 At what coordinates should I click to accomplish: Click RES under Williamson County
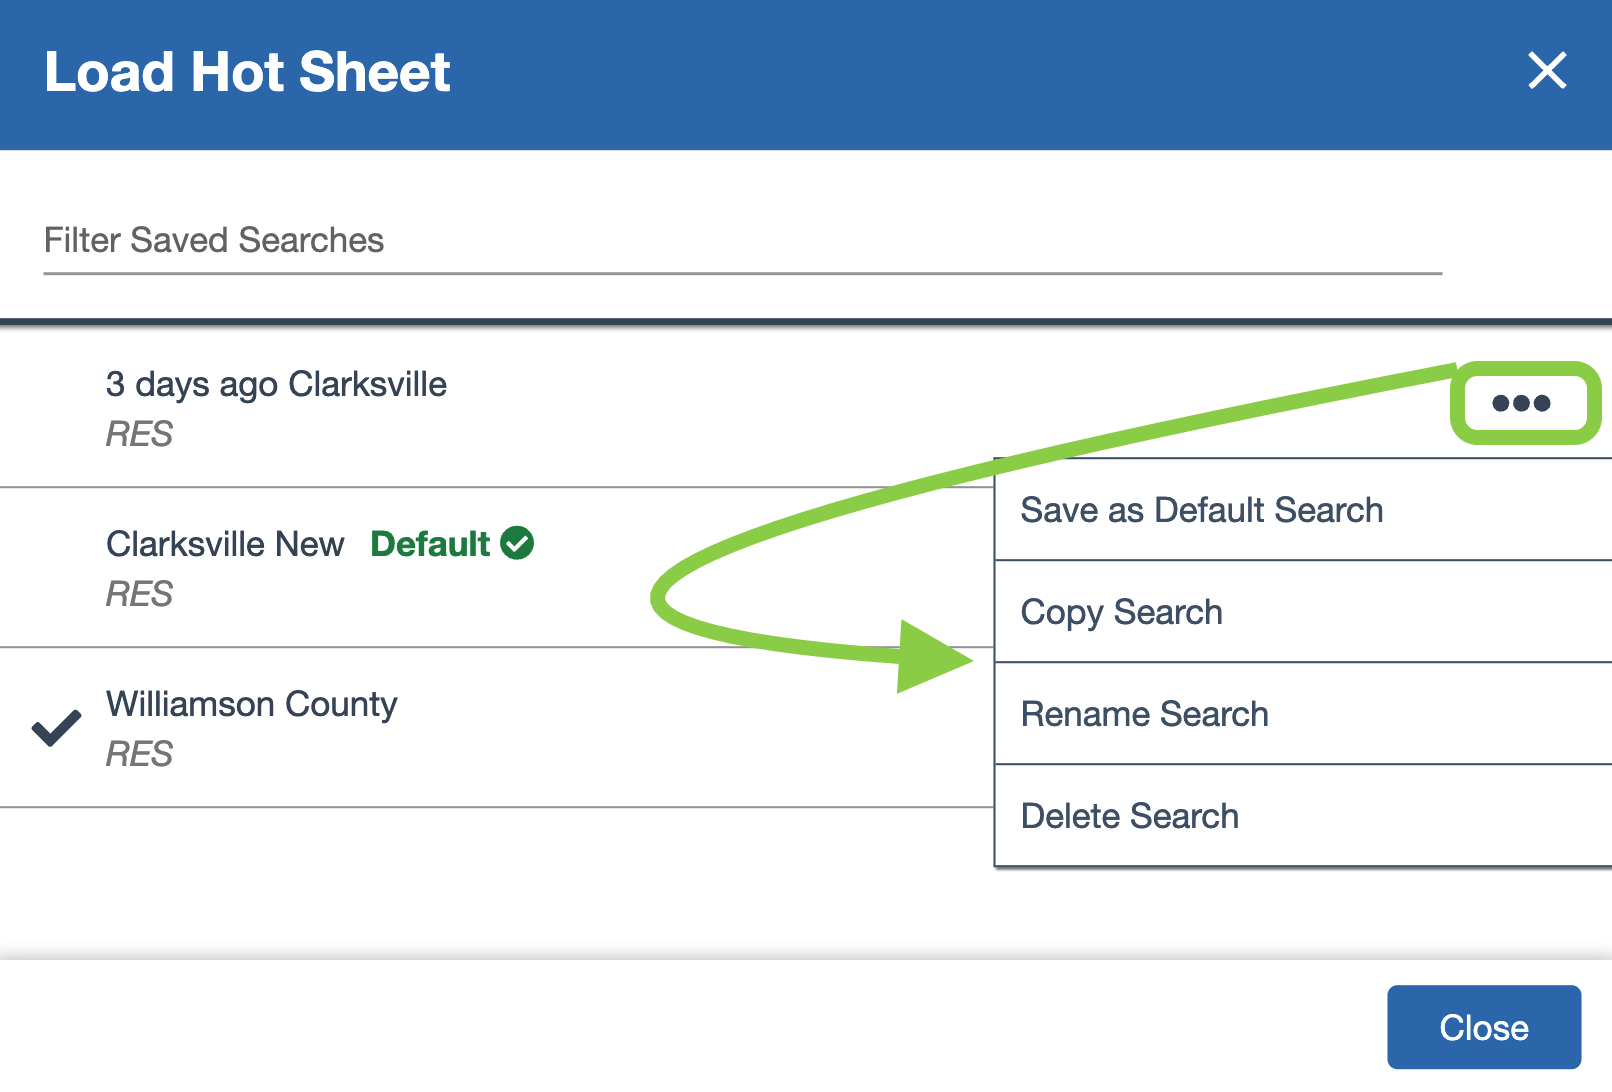click(x=139, y=754)
